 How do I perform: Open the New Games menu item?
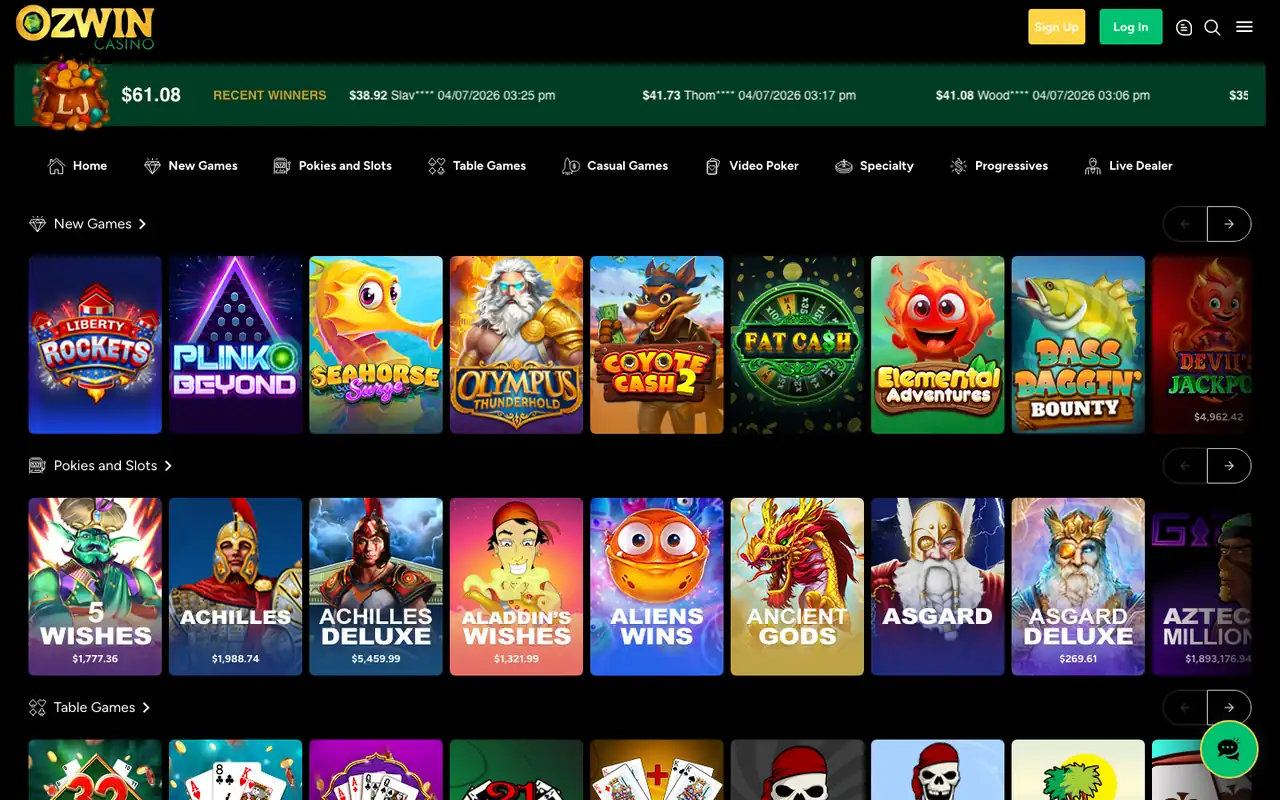[x=190, y=166]
